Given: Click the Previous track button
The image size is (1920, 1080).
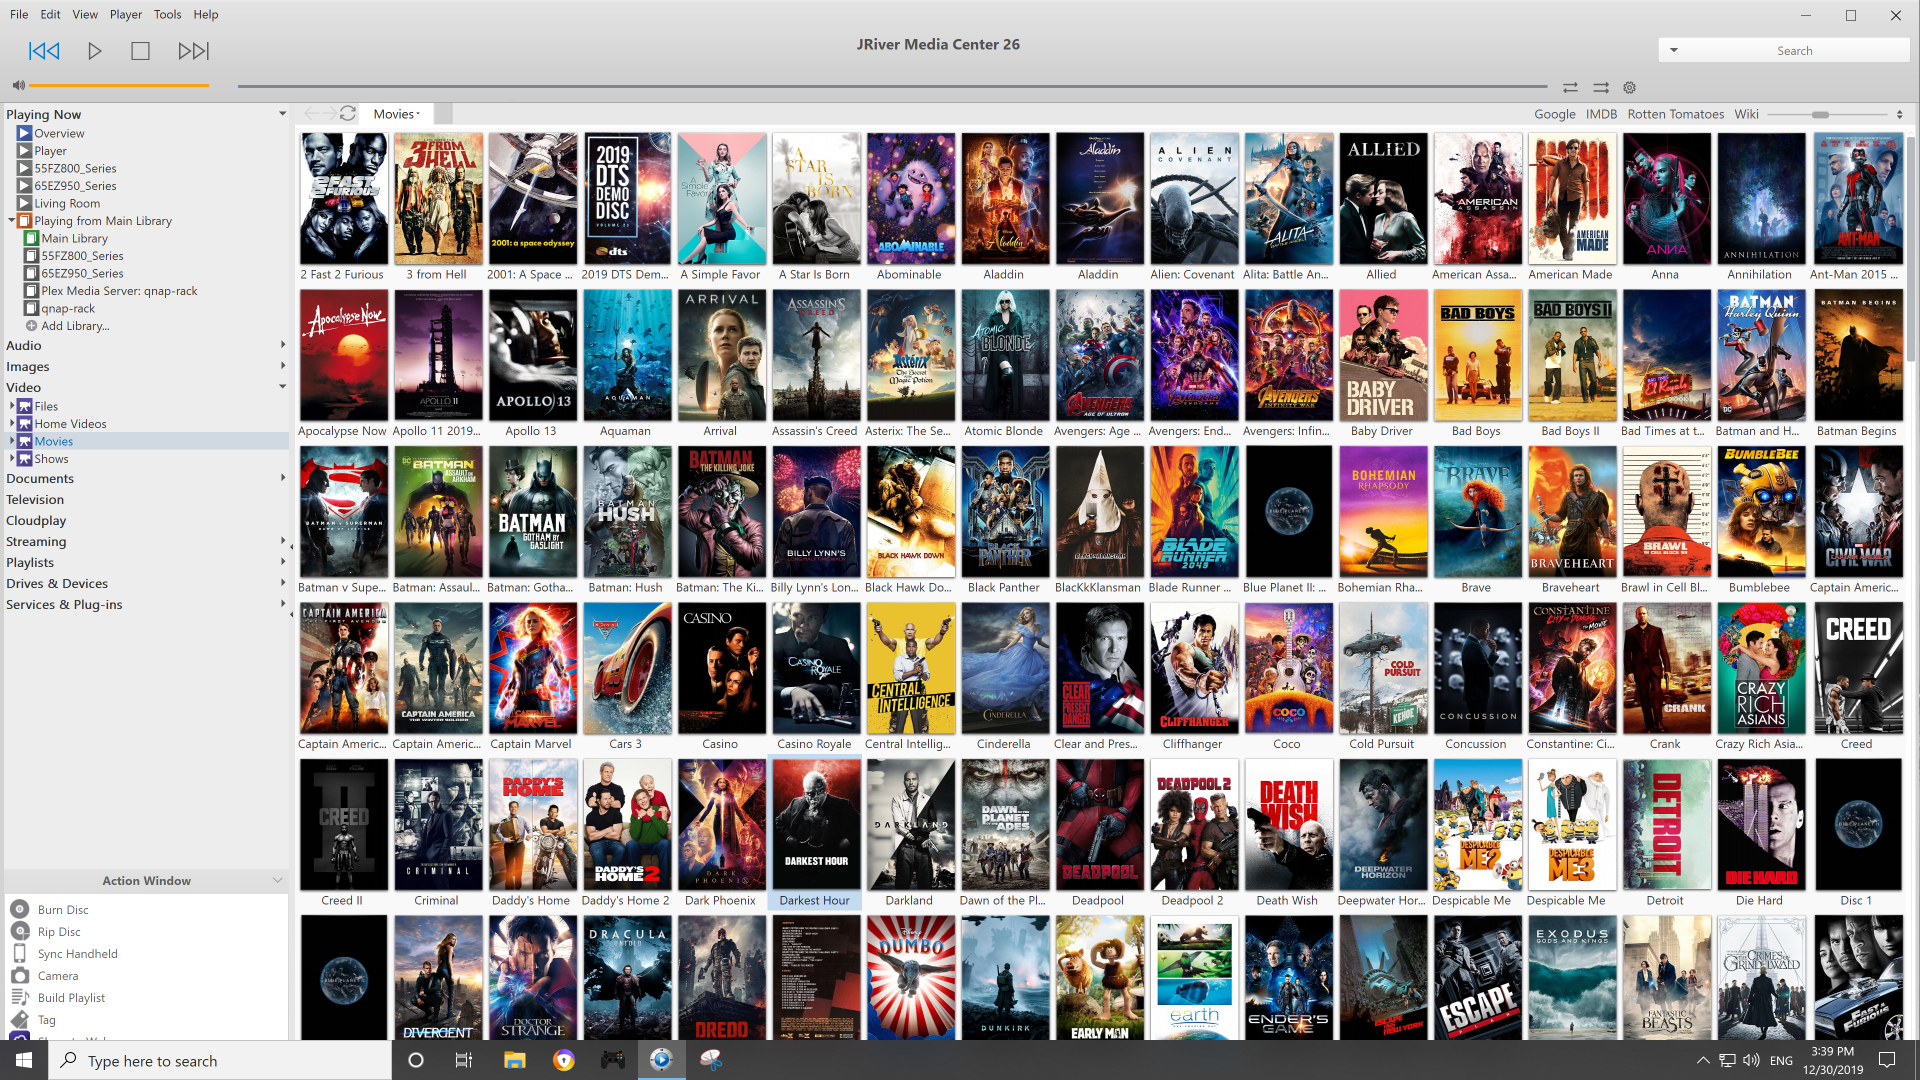Looking at the screenshot, I should pos(44,51).
